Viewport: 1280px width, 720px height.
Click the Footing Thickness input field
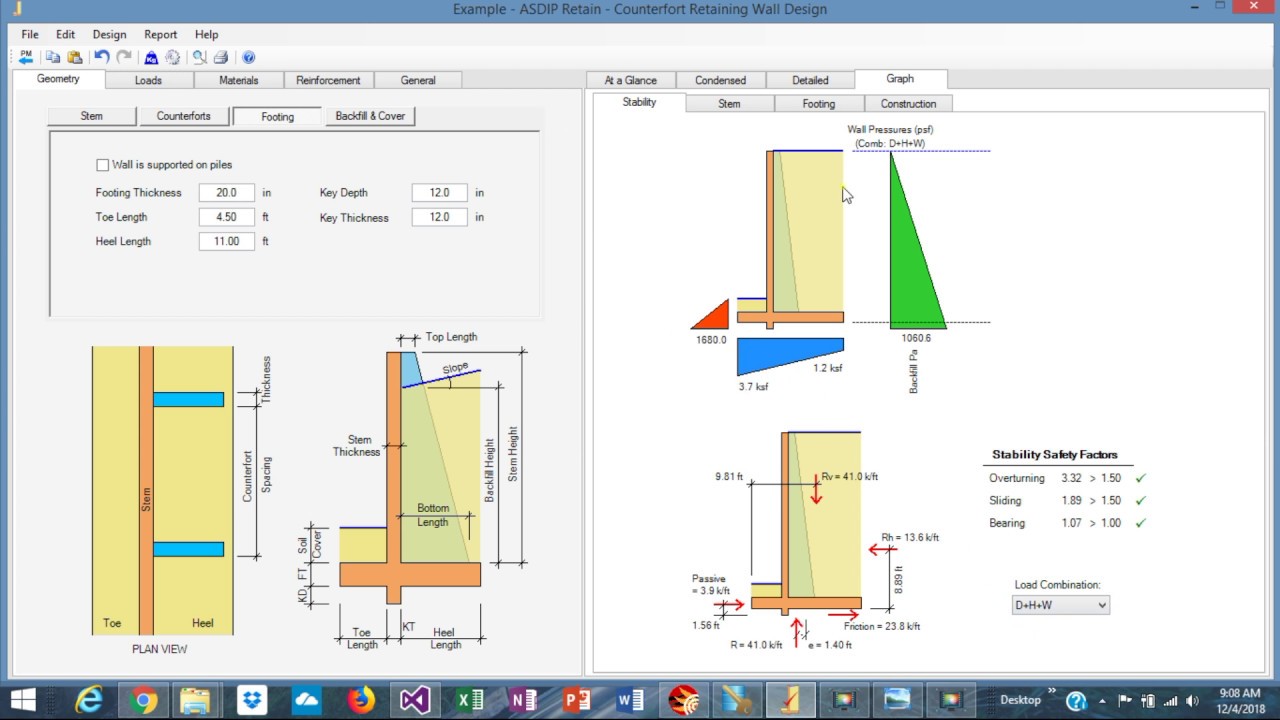(226, 193)
